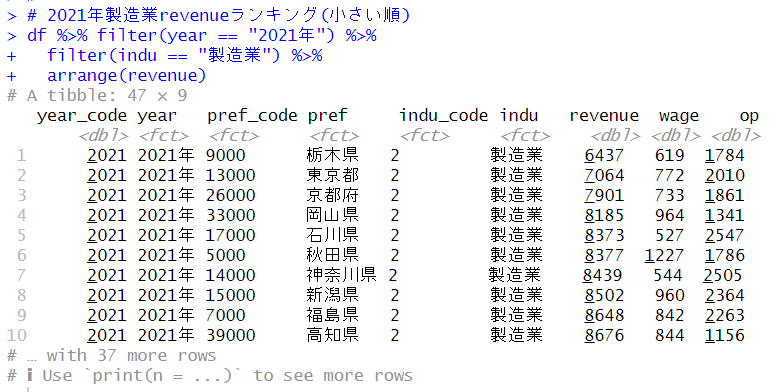The height and width of the screenshot is (392, 777).
Task: Click revenue value '8648'
Action: tap(604, 315)
